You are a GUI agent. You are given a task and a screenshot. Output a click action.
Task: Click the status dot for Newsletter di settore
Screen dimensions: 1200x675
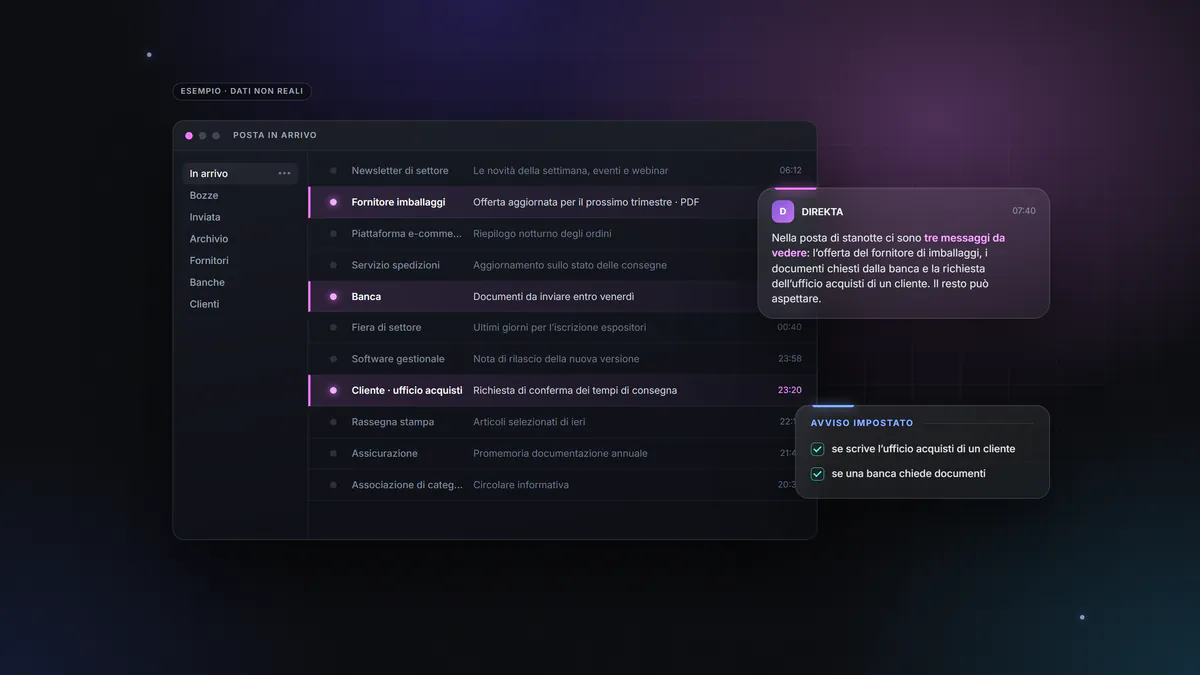333,171
